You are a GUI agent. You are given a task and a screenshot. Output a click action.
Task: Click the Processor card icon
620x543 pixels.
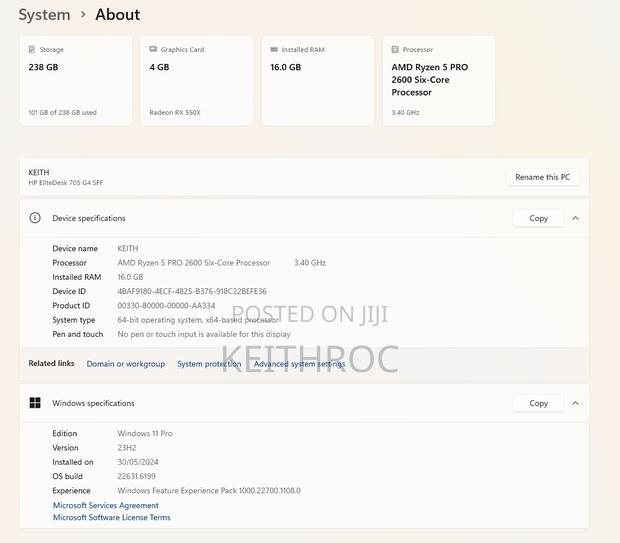(395, 49)
